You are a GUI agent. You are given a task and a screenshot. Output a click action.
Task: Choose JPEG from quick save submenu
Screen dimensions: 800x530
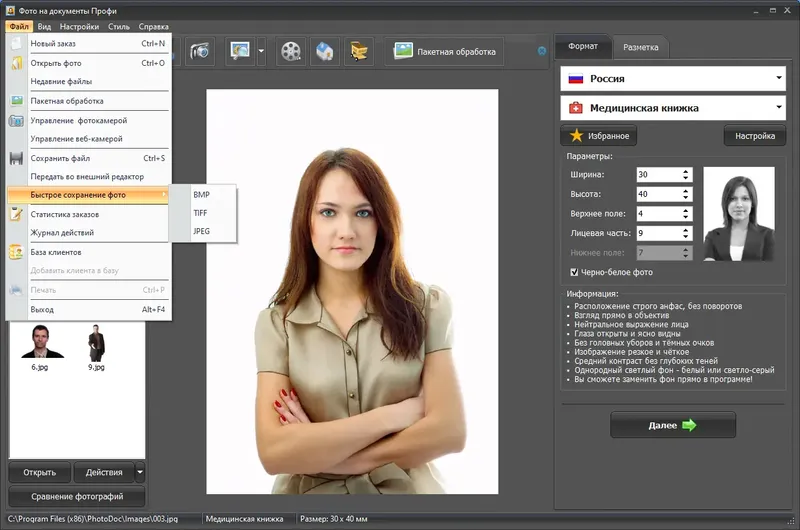(x=202, y=231)
